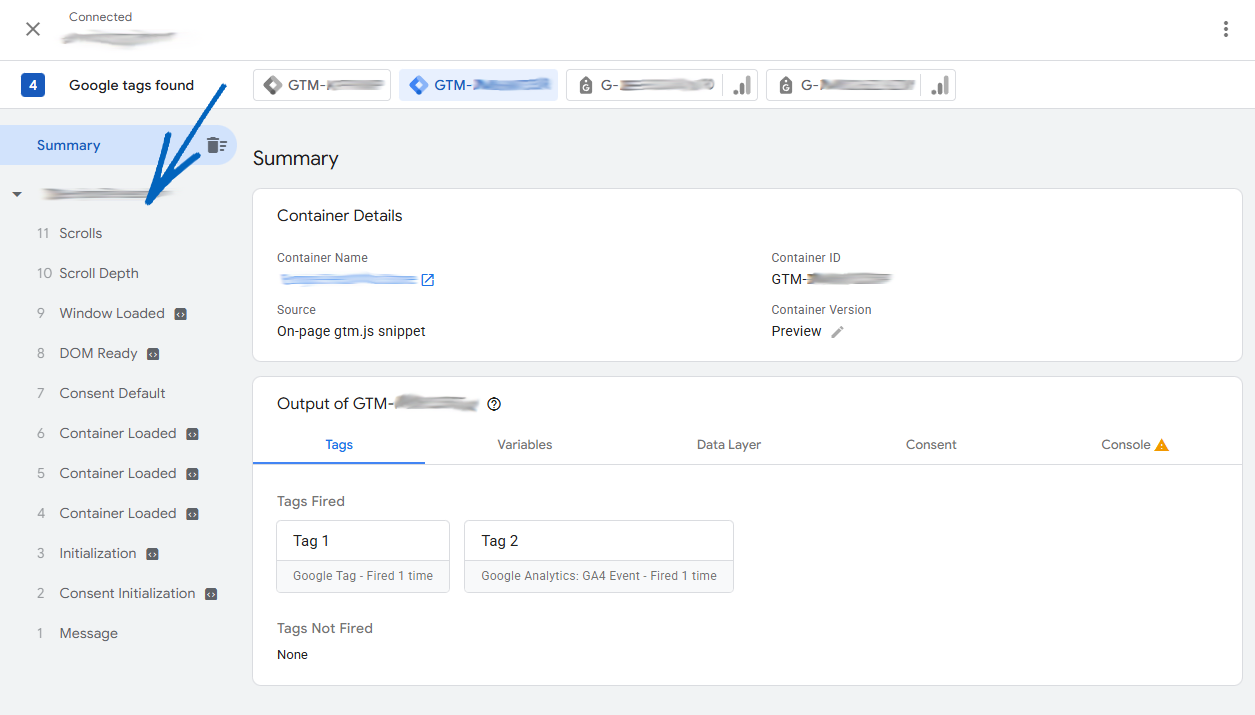Click the 'Preview' container version text
This screenshot has width=1255, height=715.
point(797,331)
